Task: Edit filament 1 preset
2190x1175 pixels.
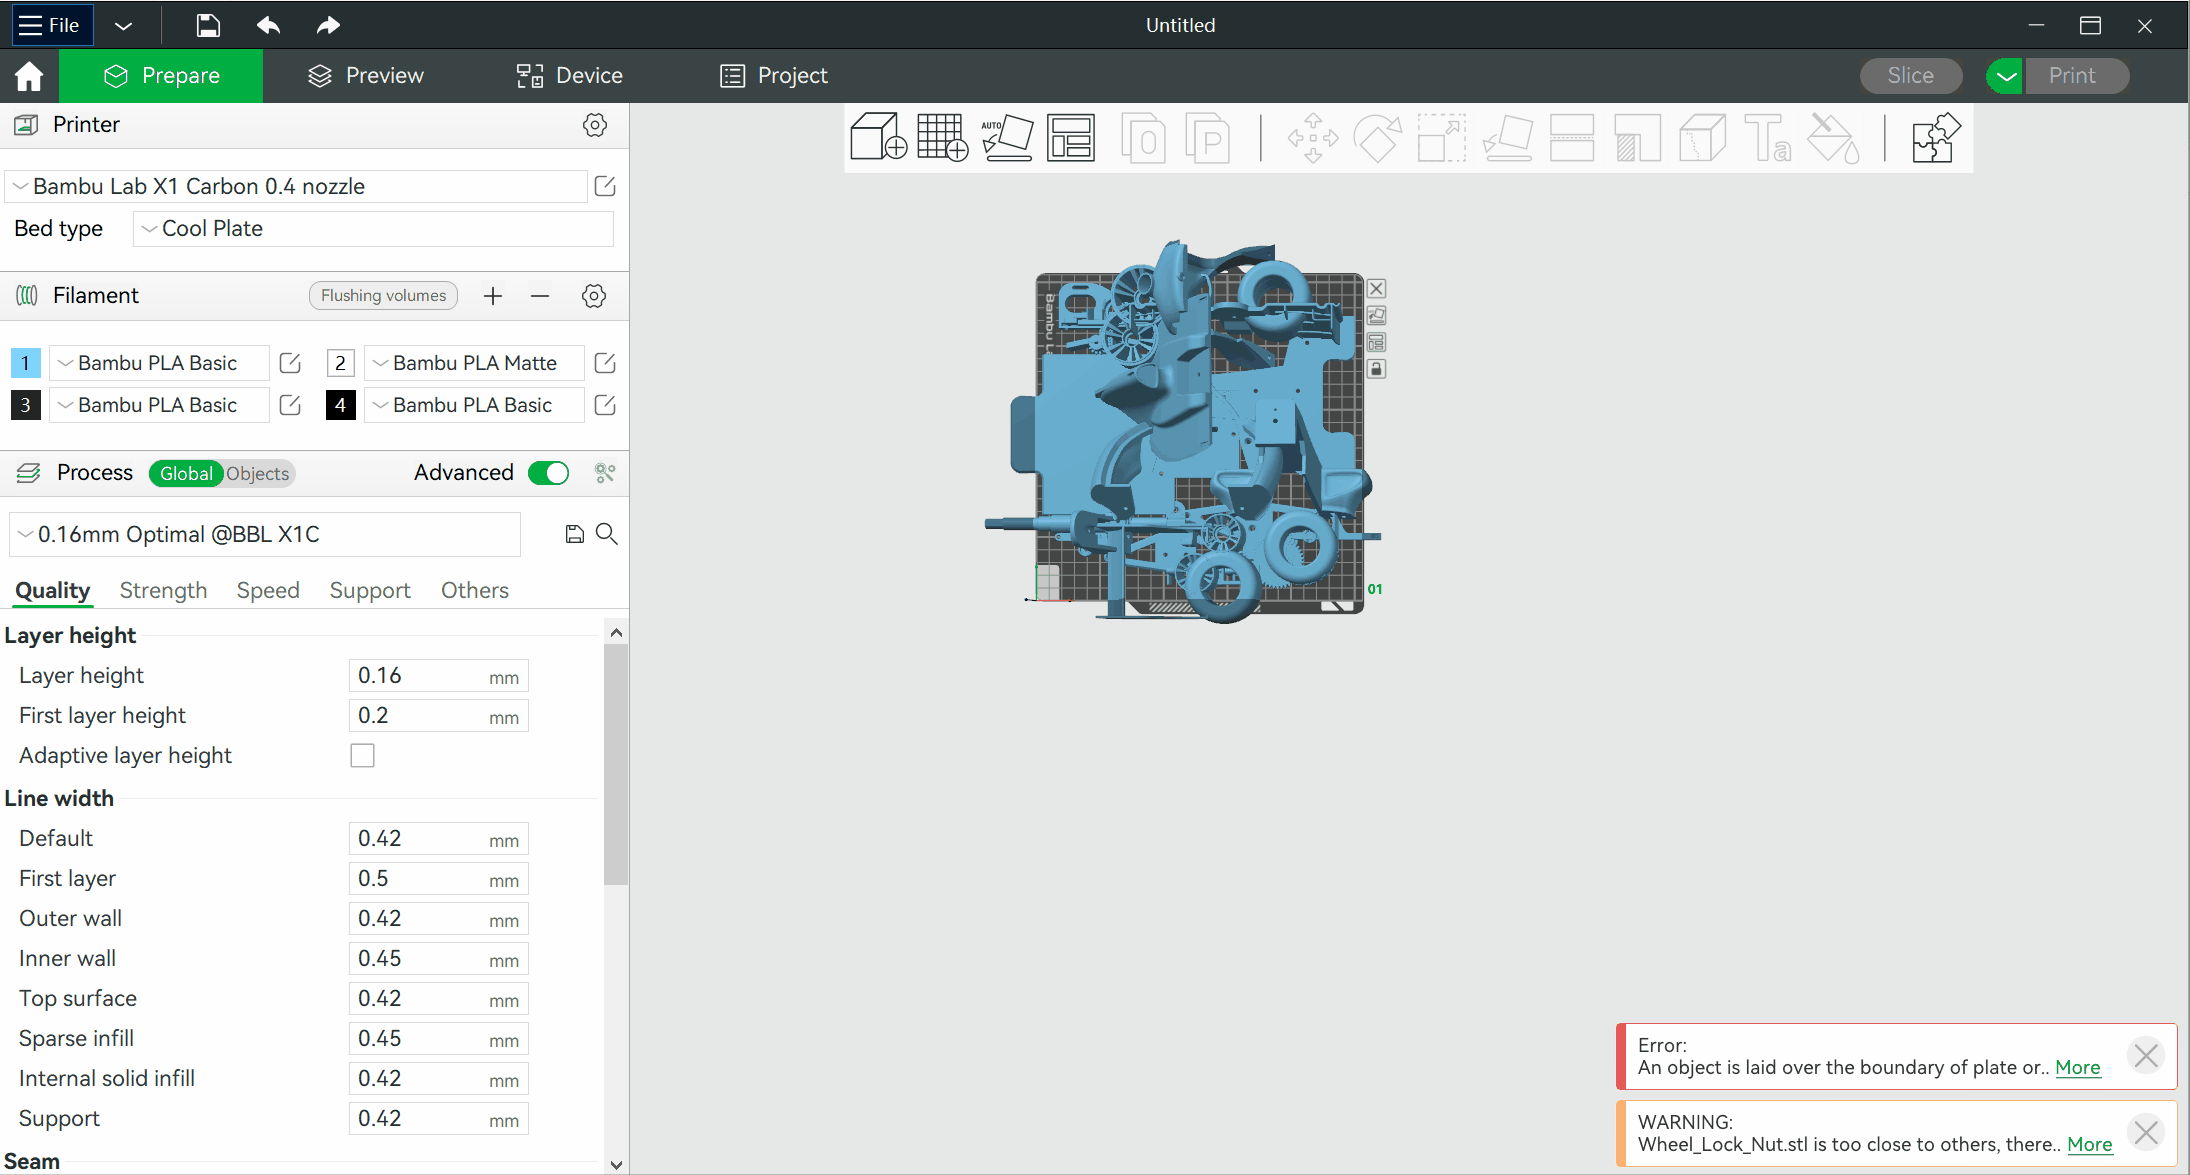Action: pyautogui.click(x=290, y=363)
